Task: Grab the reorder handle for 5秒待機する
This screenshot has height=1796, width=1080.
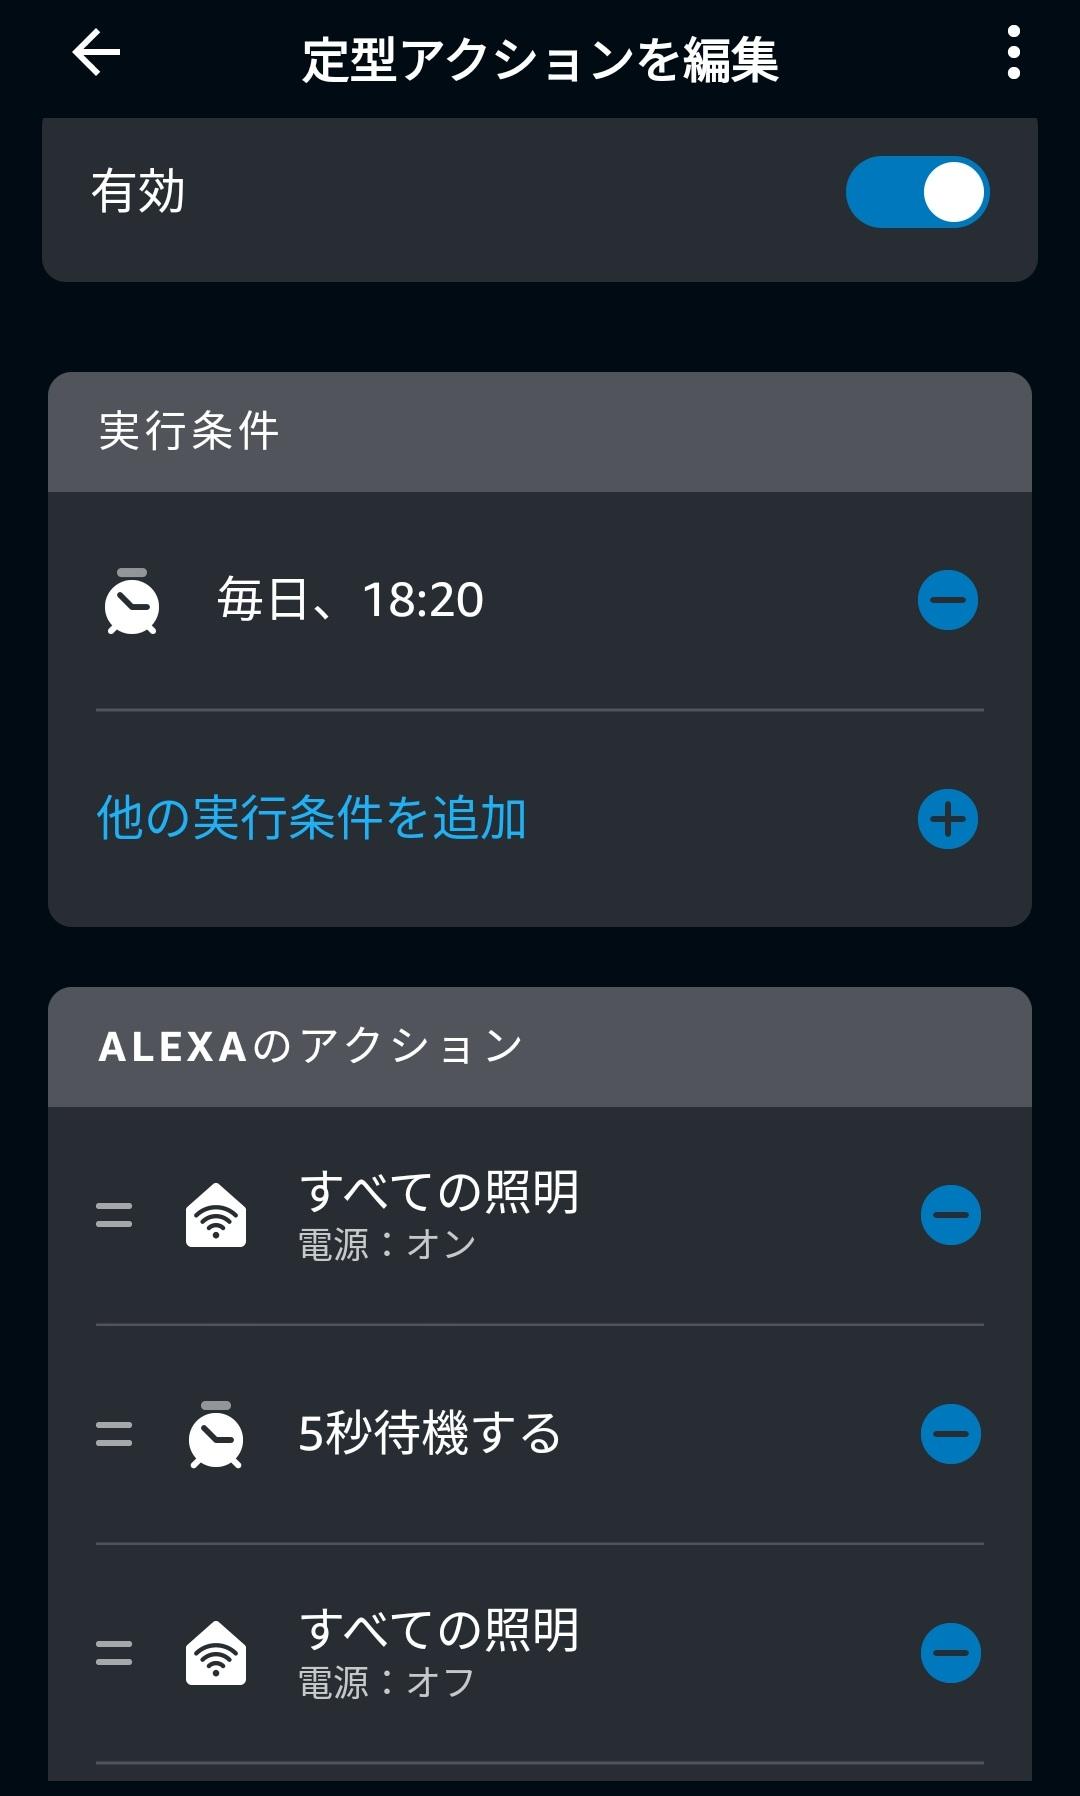Action: coord(114,1434)
